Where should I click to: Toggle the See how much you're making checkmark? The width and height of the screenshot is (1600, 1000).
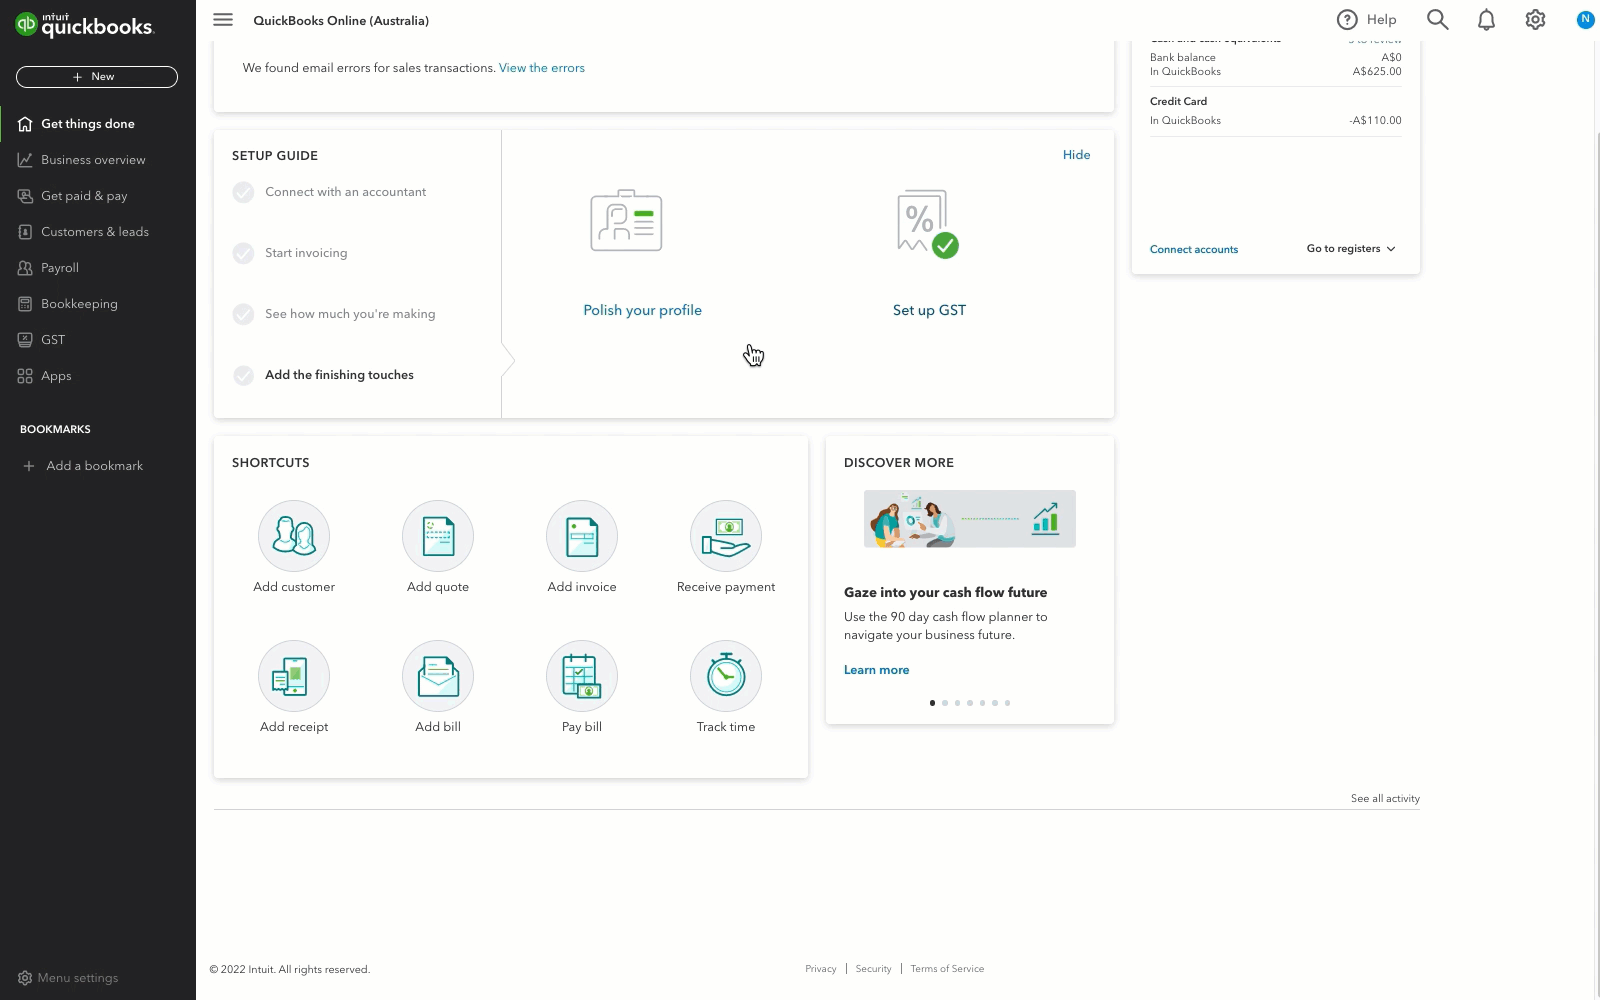coord(243,314)
